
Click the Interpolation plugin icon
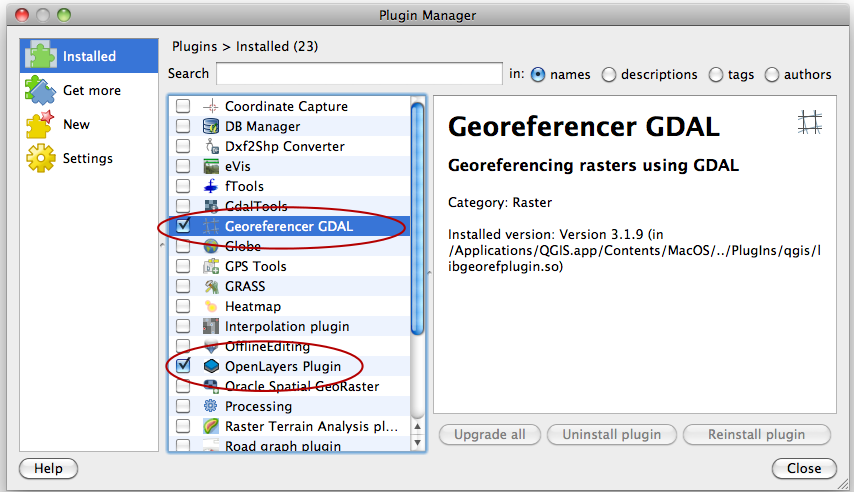[211, 326]
